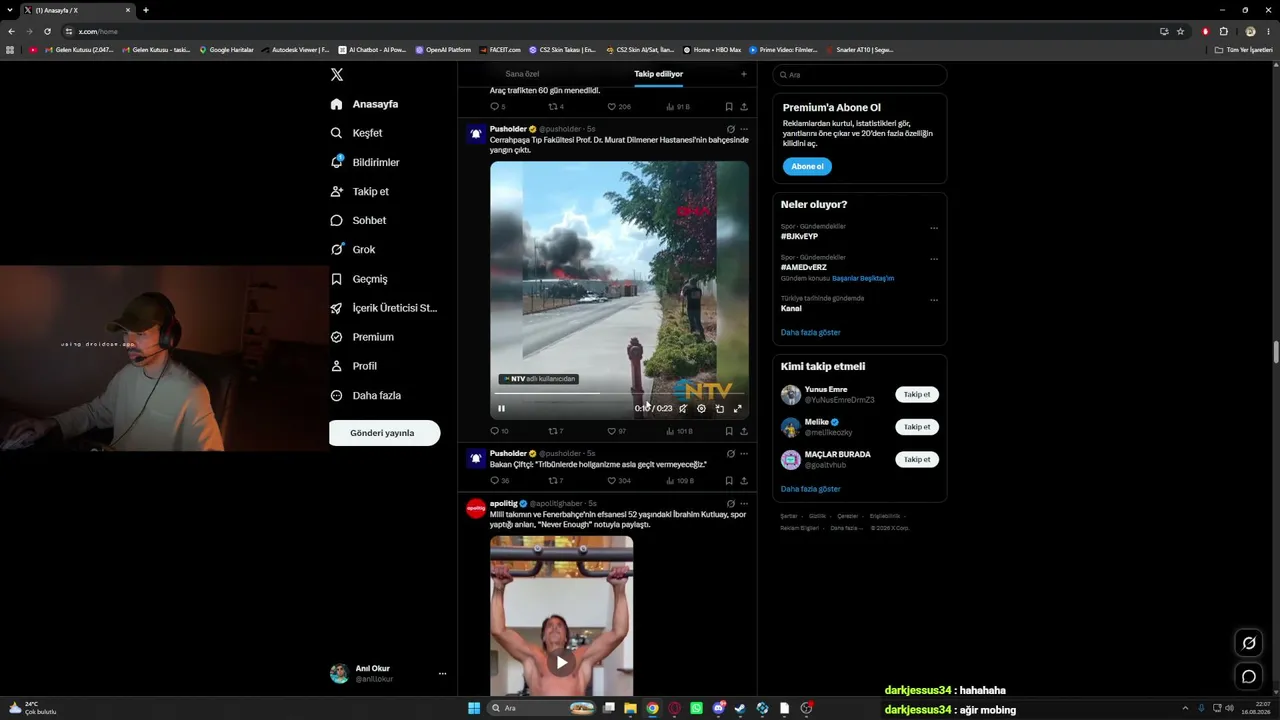Open options for #AMEDvERZ trend
This screenshot has height=720, width=1280.
934,259
